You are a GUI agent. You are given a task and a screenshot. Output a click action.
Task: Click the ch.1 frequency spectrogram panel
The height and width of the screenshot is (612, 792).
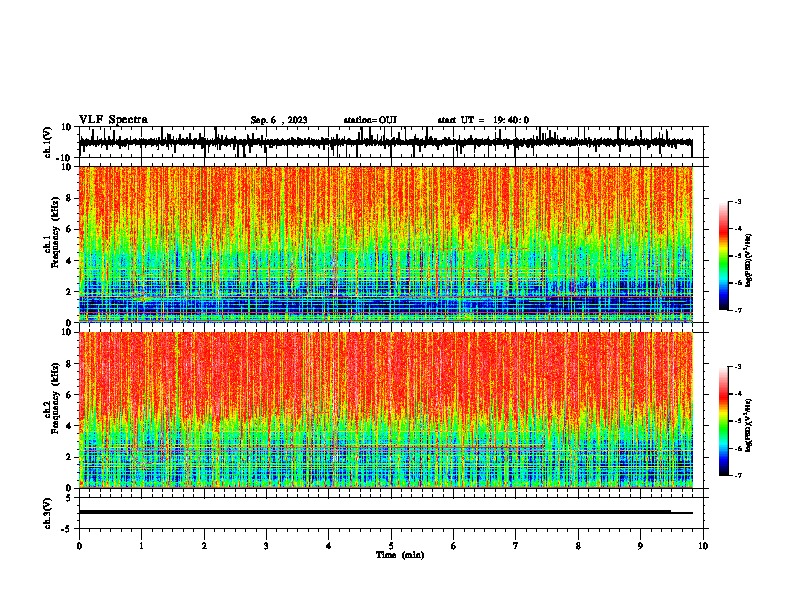tap(391, 244)
